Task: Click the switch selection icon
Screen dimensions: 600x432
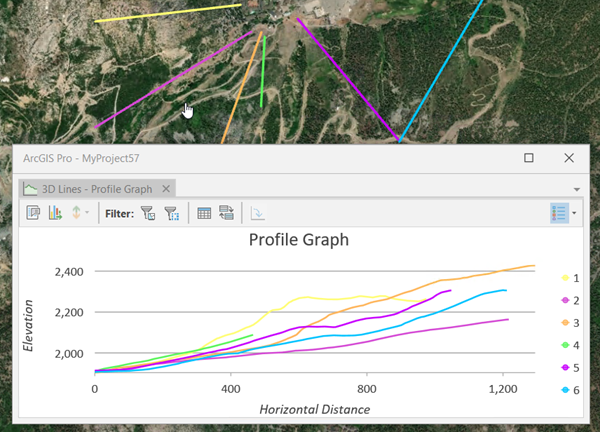Action: pyautogui.click(x=226, y=213)
